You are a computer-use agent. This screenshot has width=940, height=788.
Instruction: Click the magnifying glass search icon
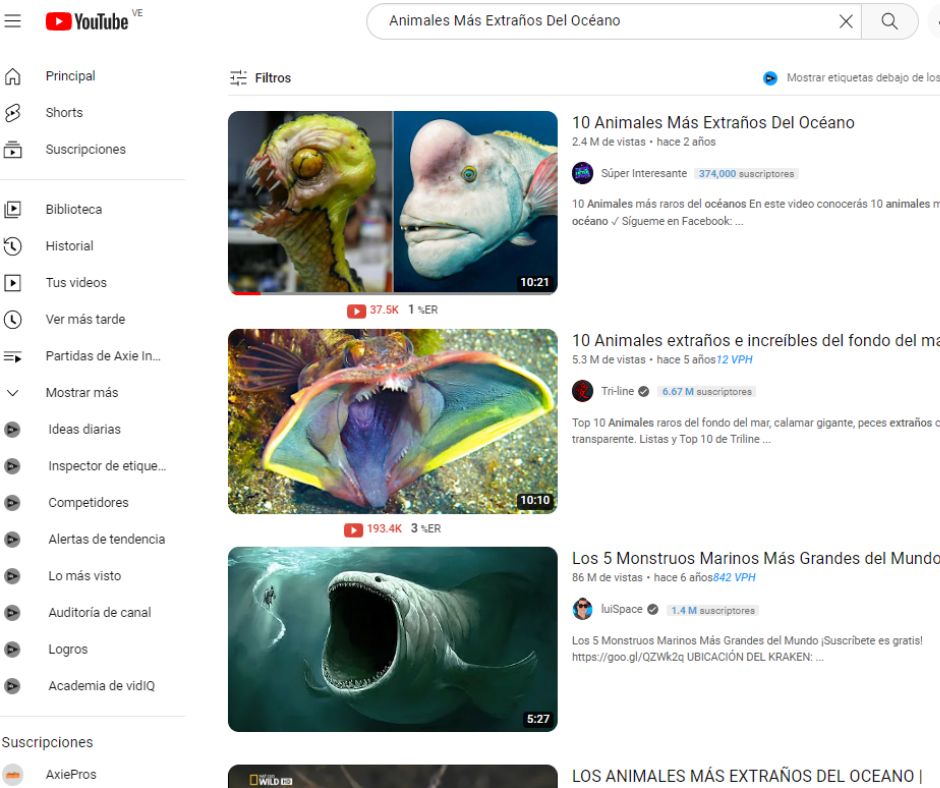888,21
